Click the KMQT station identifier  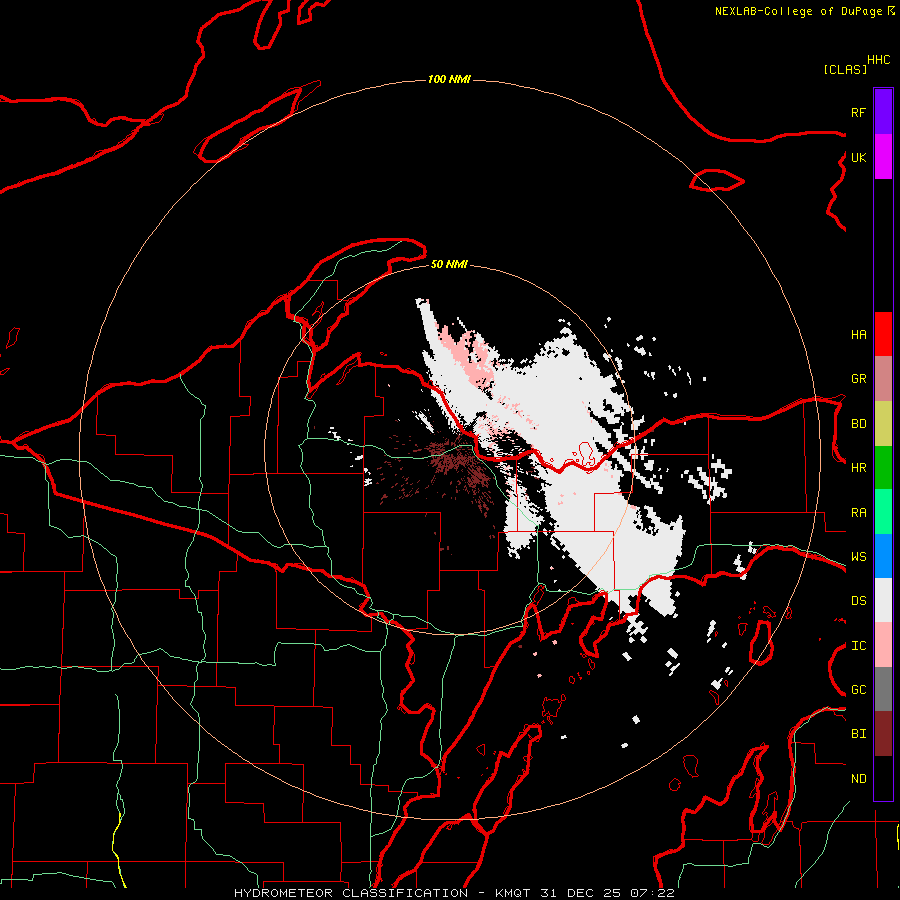[513, 893]
